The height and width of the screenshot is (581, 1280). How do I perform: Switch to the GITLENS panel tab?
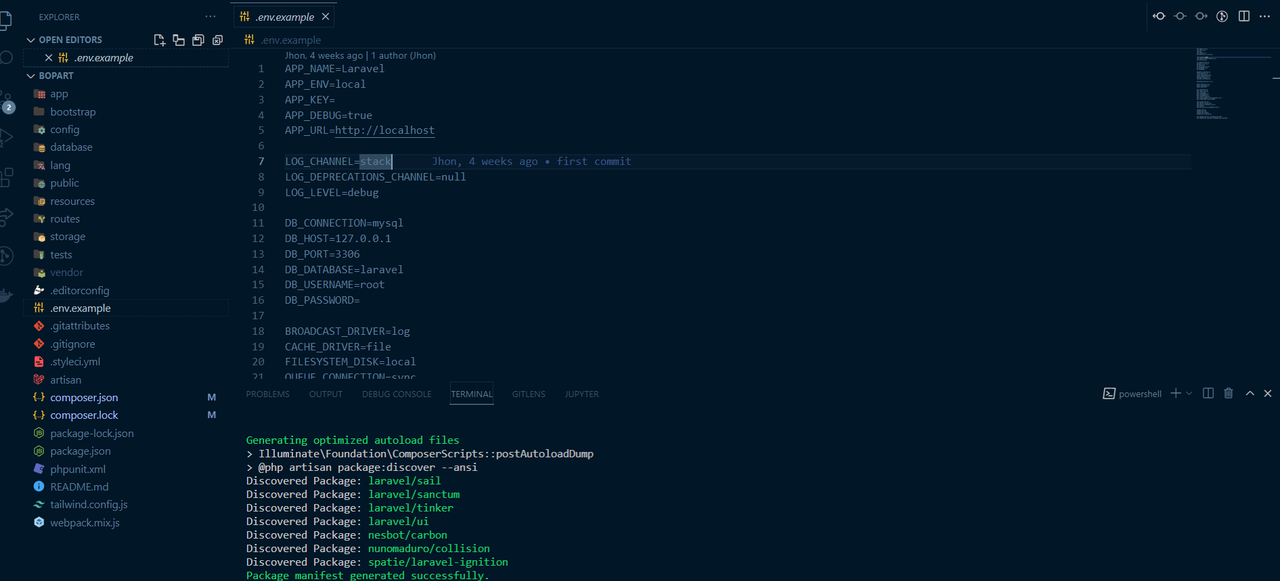click(529, 394)
